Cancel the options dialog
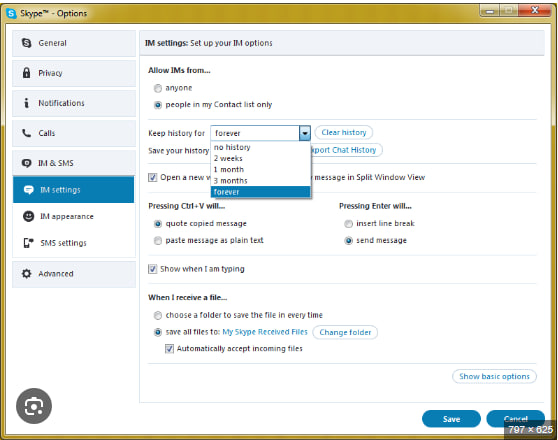Viewport: 558px width, 440px height. 516,419
